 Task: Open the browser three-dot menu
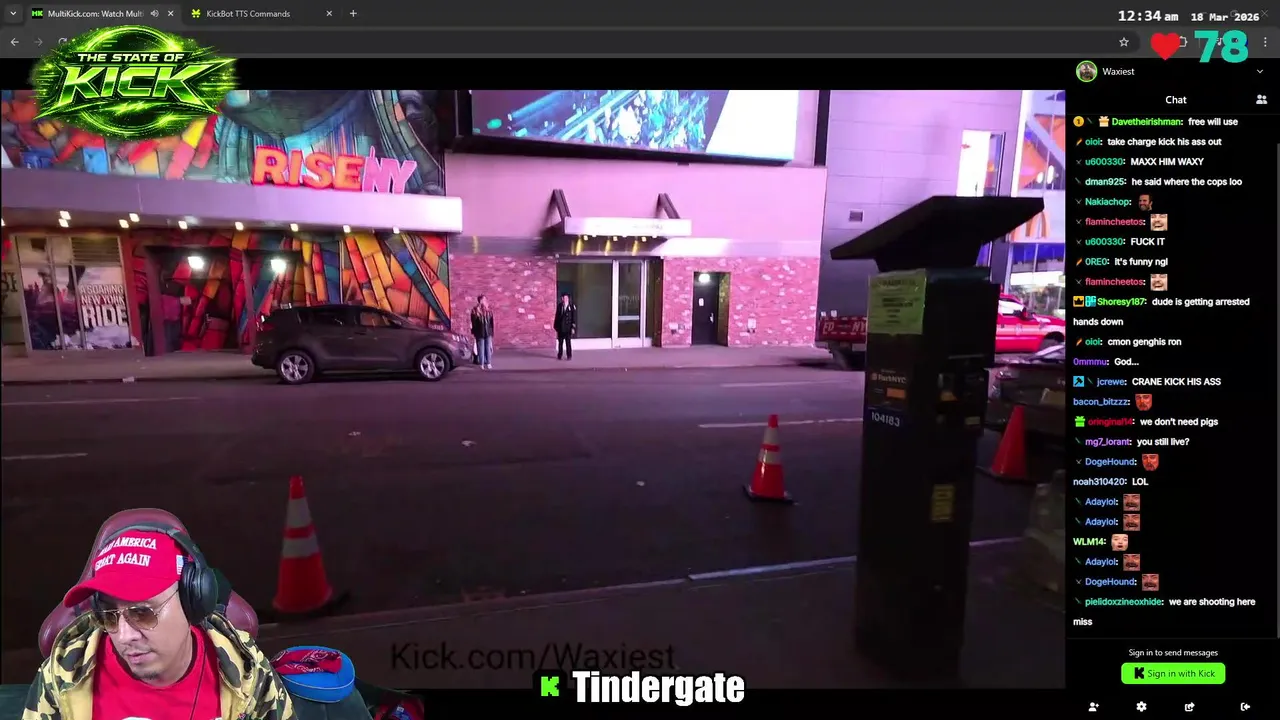[1266, 42]
